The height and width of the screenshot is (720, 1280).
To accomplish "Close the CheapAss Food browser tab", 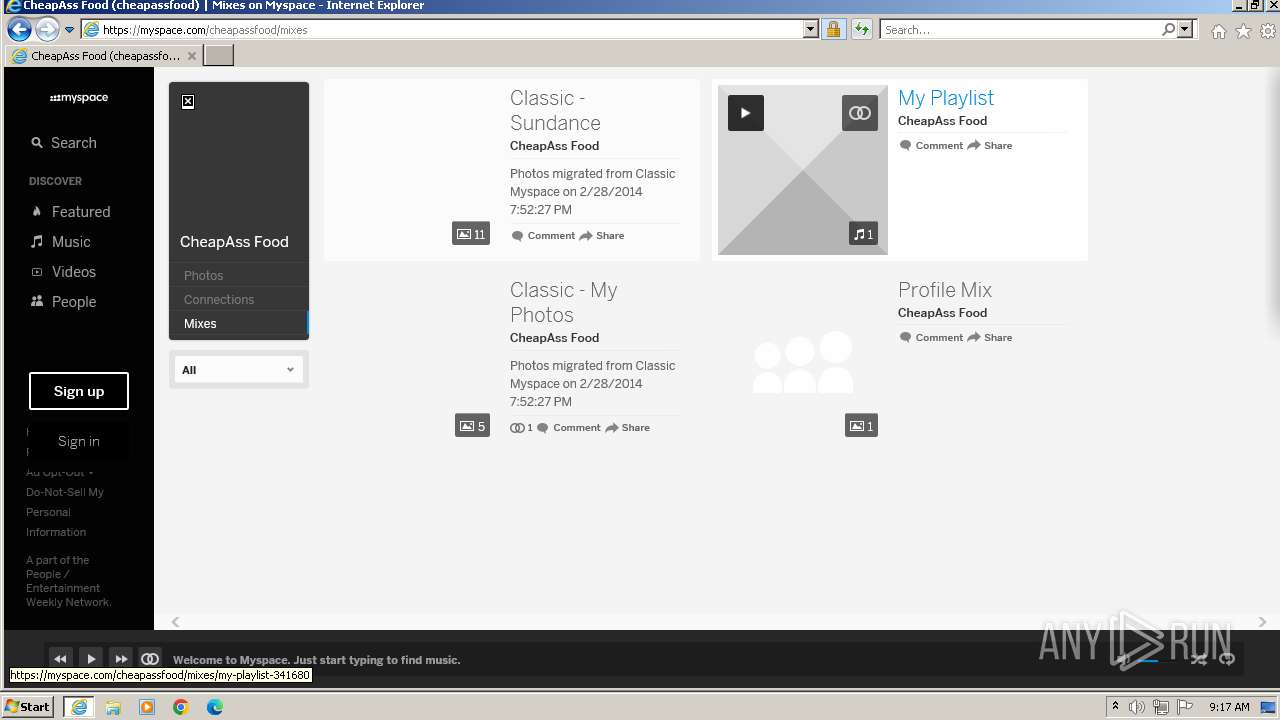I will (192, 56).
